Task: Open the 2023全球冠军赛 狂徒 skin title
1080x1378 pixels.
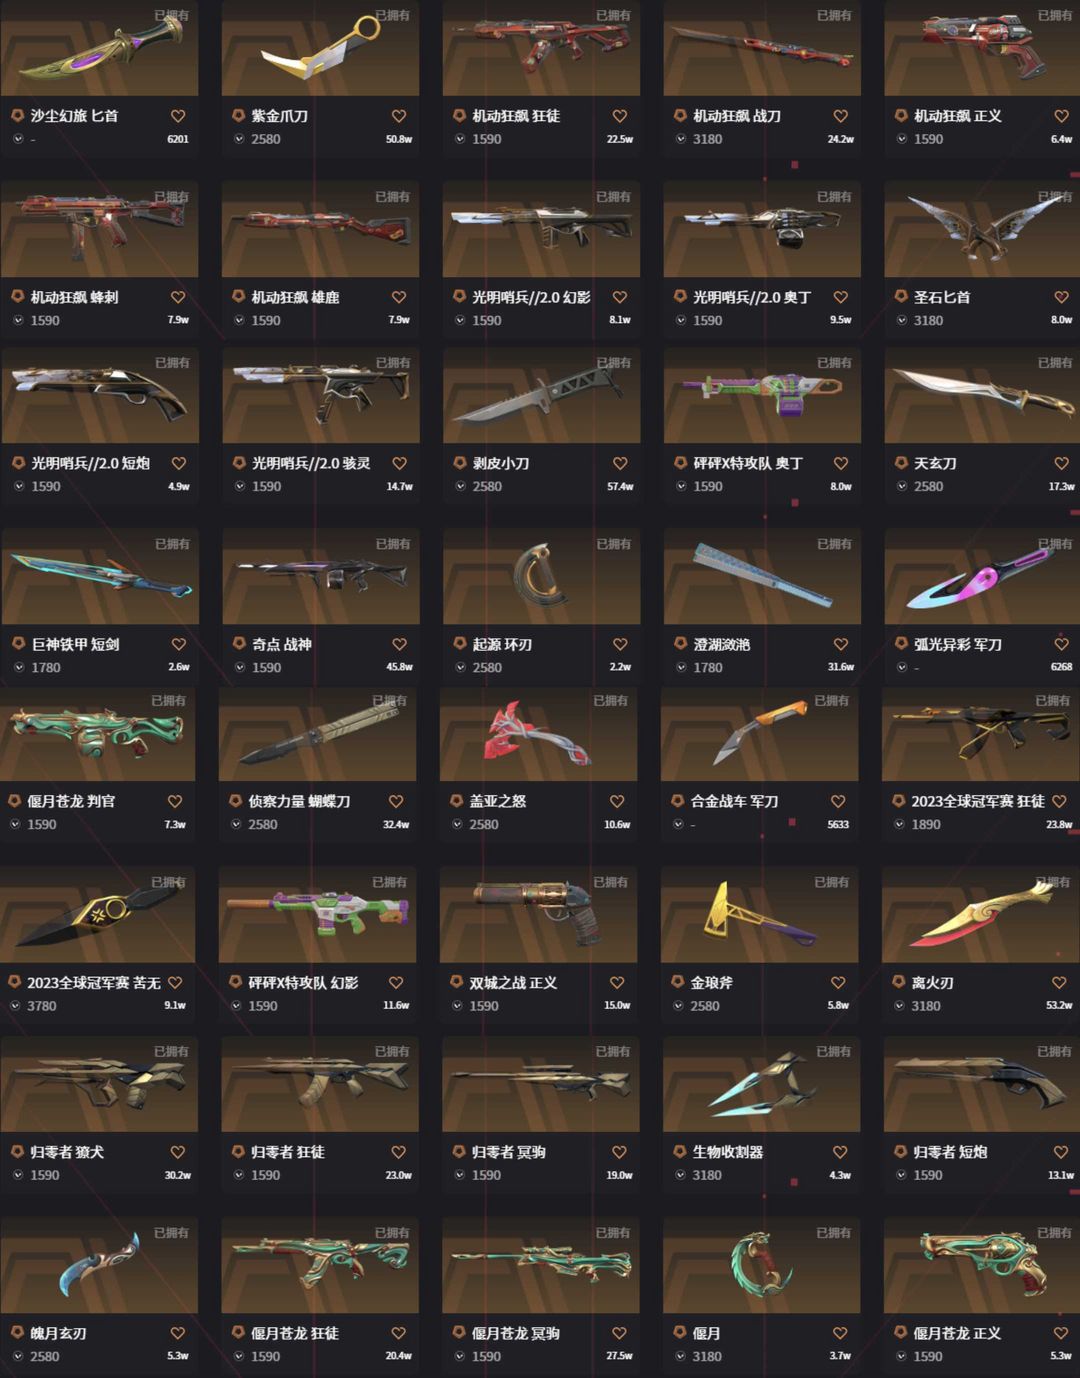Action: coord(978,801)
